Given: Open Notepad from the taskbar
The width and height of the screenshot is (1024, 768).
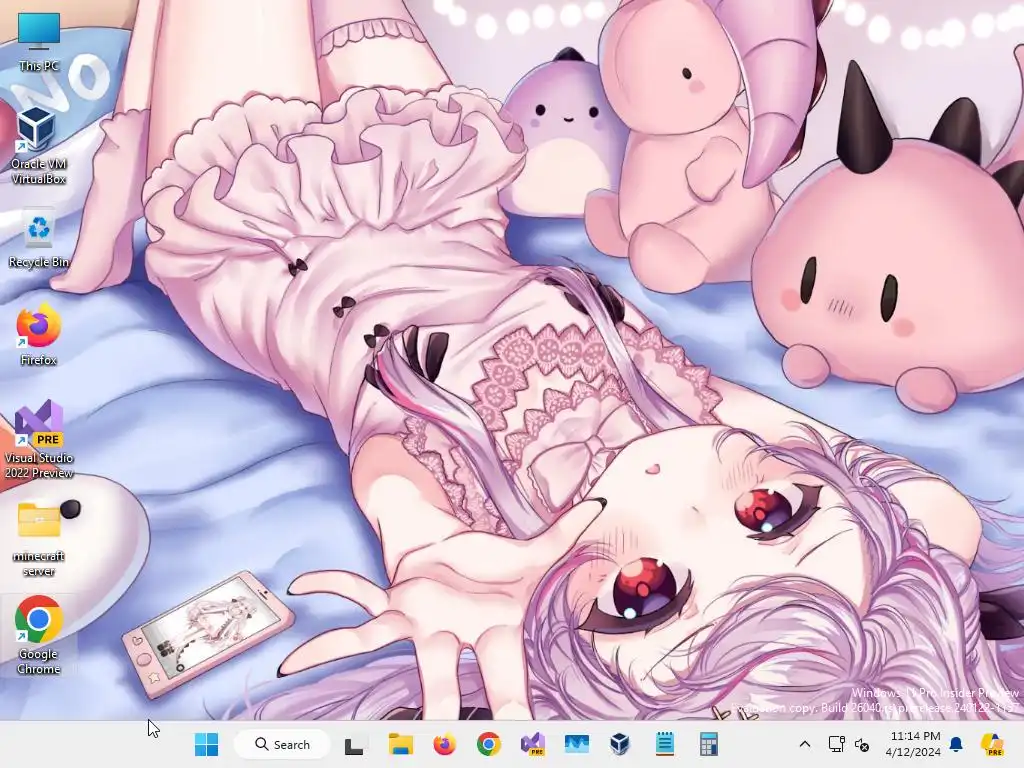Looking at the screenshot, I should [x=665, y=744].
